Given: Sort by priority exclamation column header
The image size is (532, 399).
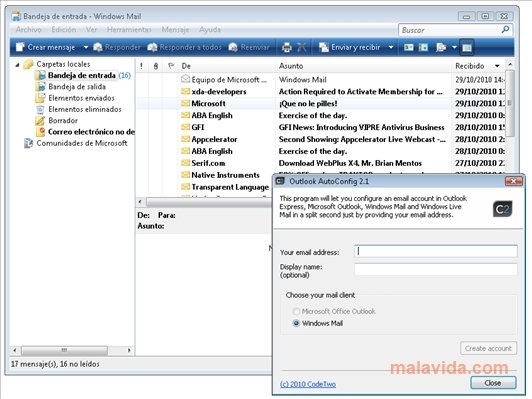Looking at the screenshot, I should tap(141, 66).
